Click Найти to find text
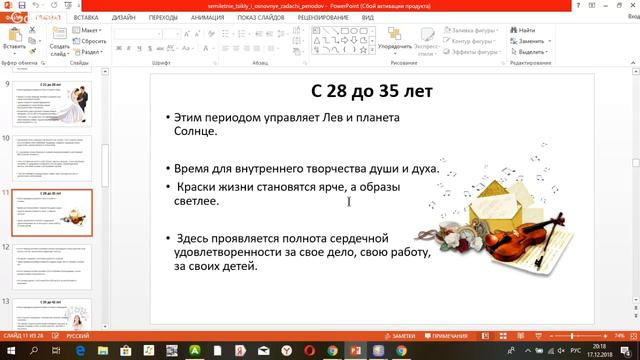 [523, 30]
